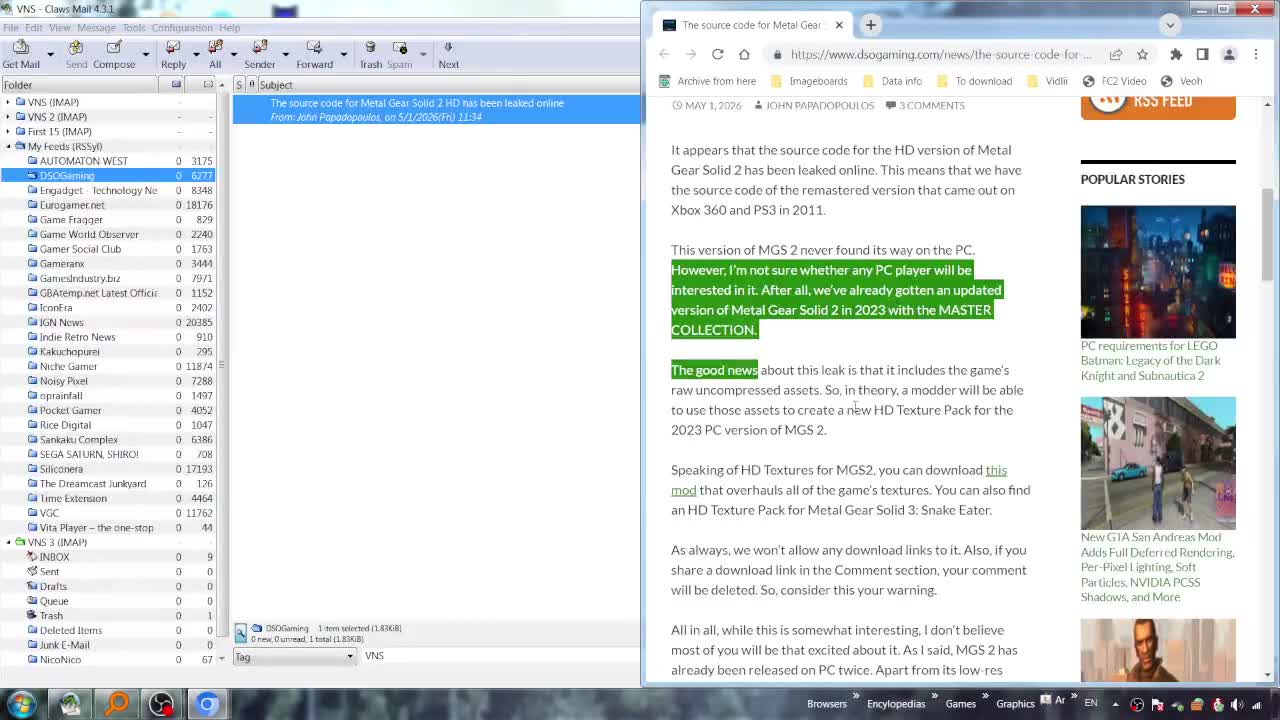The width and height of the screenshot is (1280, 720).
Task: Open the Sender dropdown arrow
Action: tap(285, 54)
